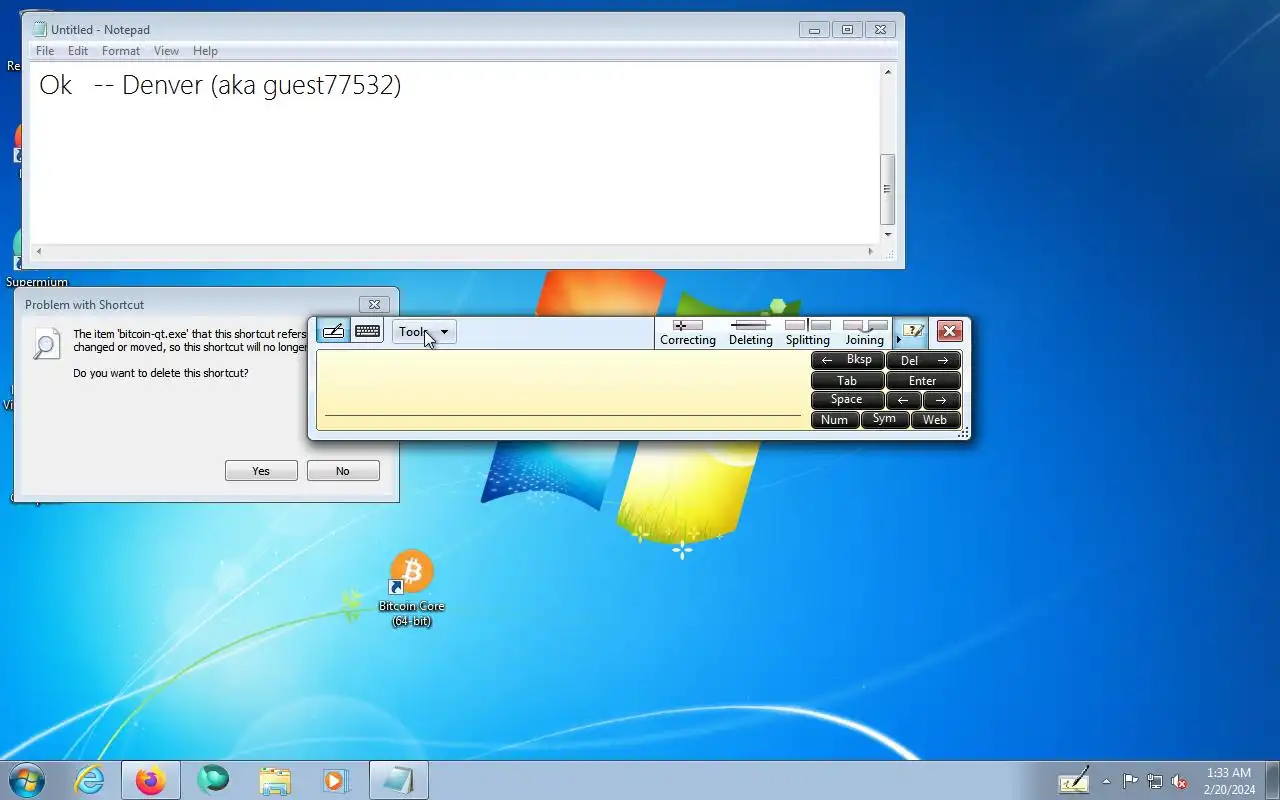Tap the Space key
1280x800 pixels.
point(847,400)
